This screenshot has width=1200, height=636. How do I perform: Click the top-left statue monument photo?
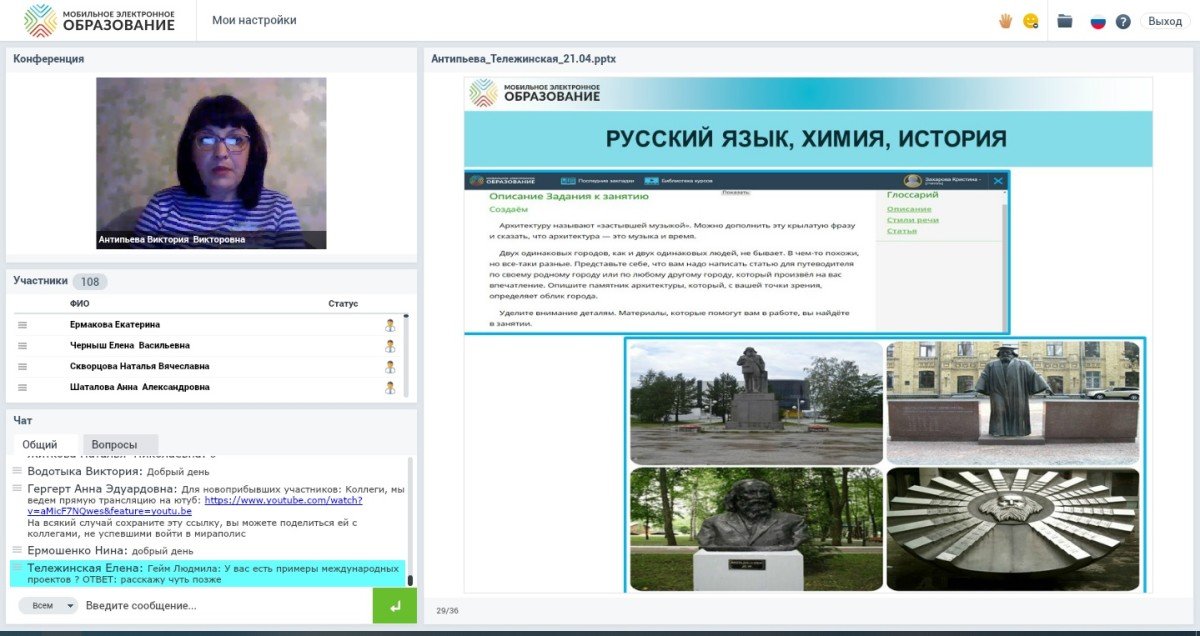point(757,403)
